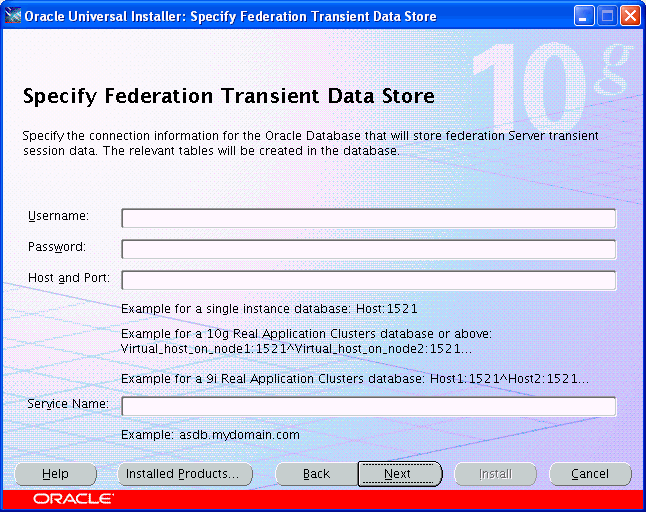Viewport: 646px width, 512px height.
Task: Click the 'Example for a single instance database' text
Action: point(269,309)
